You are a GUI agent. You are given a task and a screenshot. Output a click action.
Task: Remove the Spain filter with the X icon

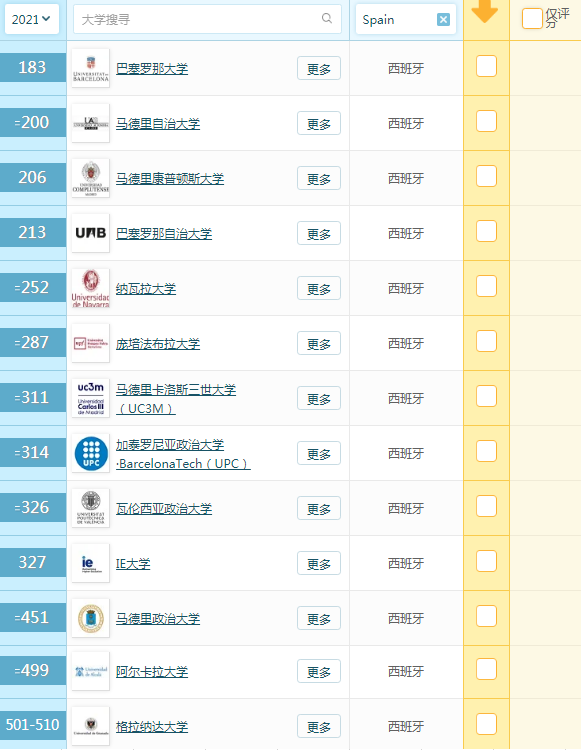[443, 20]
